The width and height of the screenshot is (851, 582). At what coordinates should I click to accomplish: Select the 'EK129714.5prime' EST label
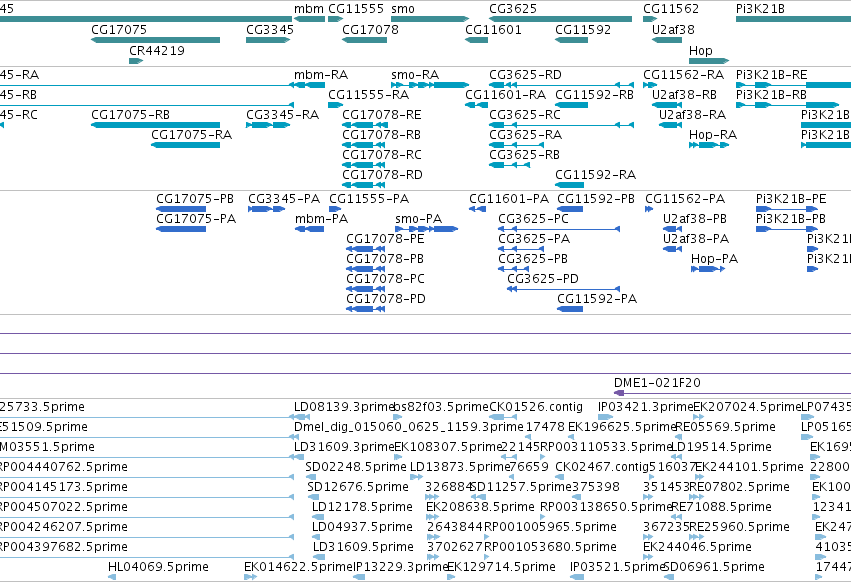tap(501, 567)
